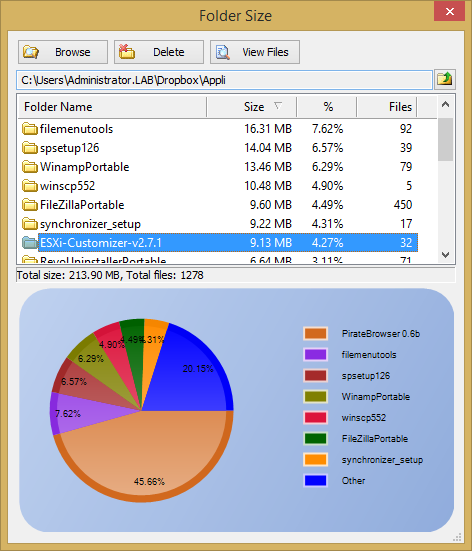Select the FileZillaPortable row name
Image resolution: width=472 pixels, height=551 pixels.
point(82,205)
